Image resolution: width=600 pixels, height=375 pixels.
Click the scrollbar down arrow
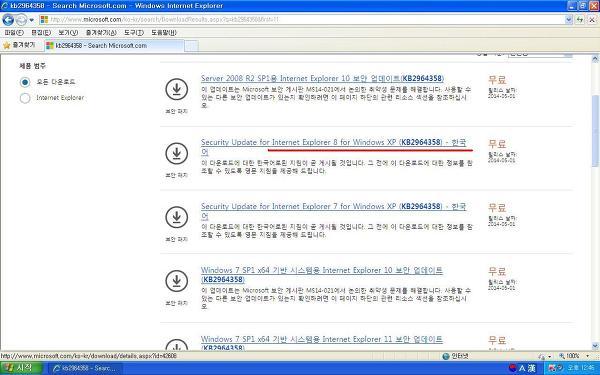[595, 346]
